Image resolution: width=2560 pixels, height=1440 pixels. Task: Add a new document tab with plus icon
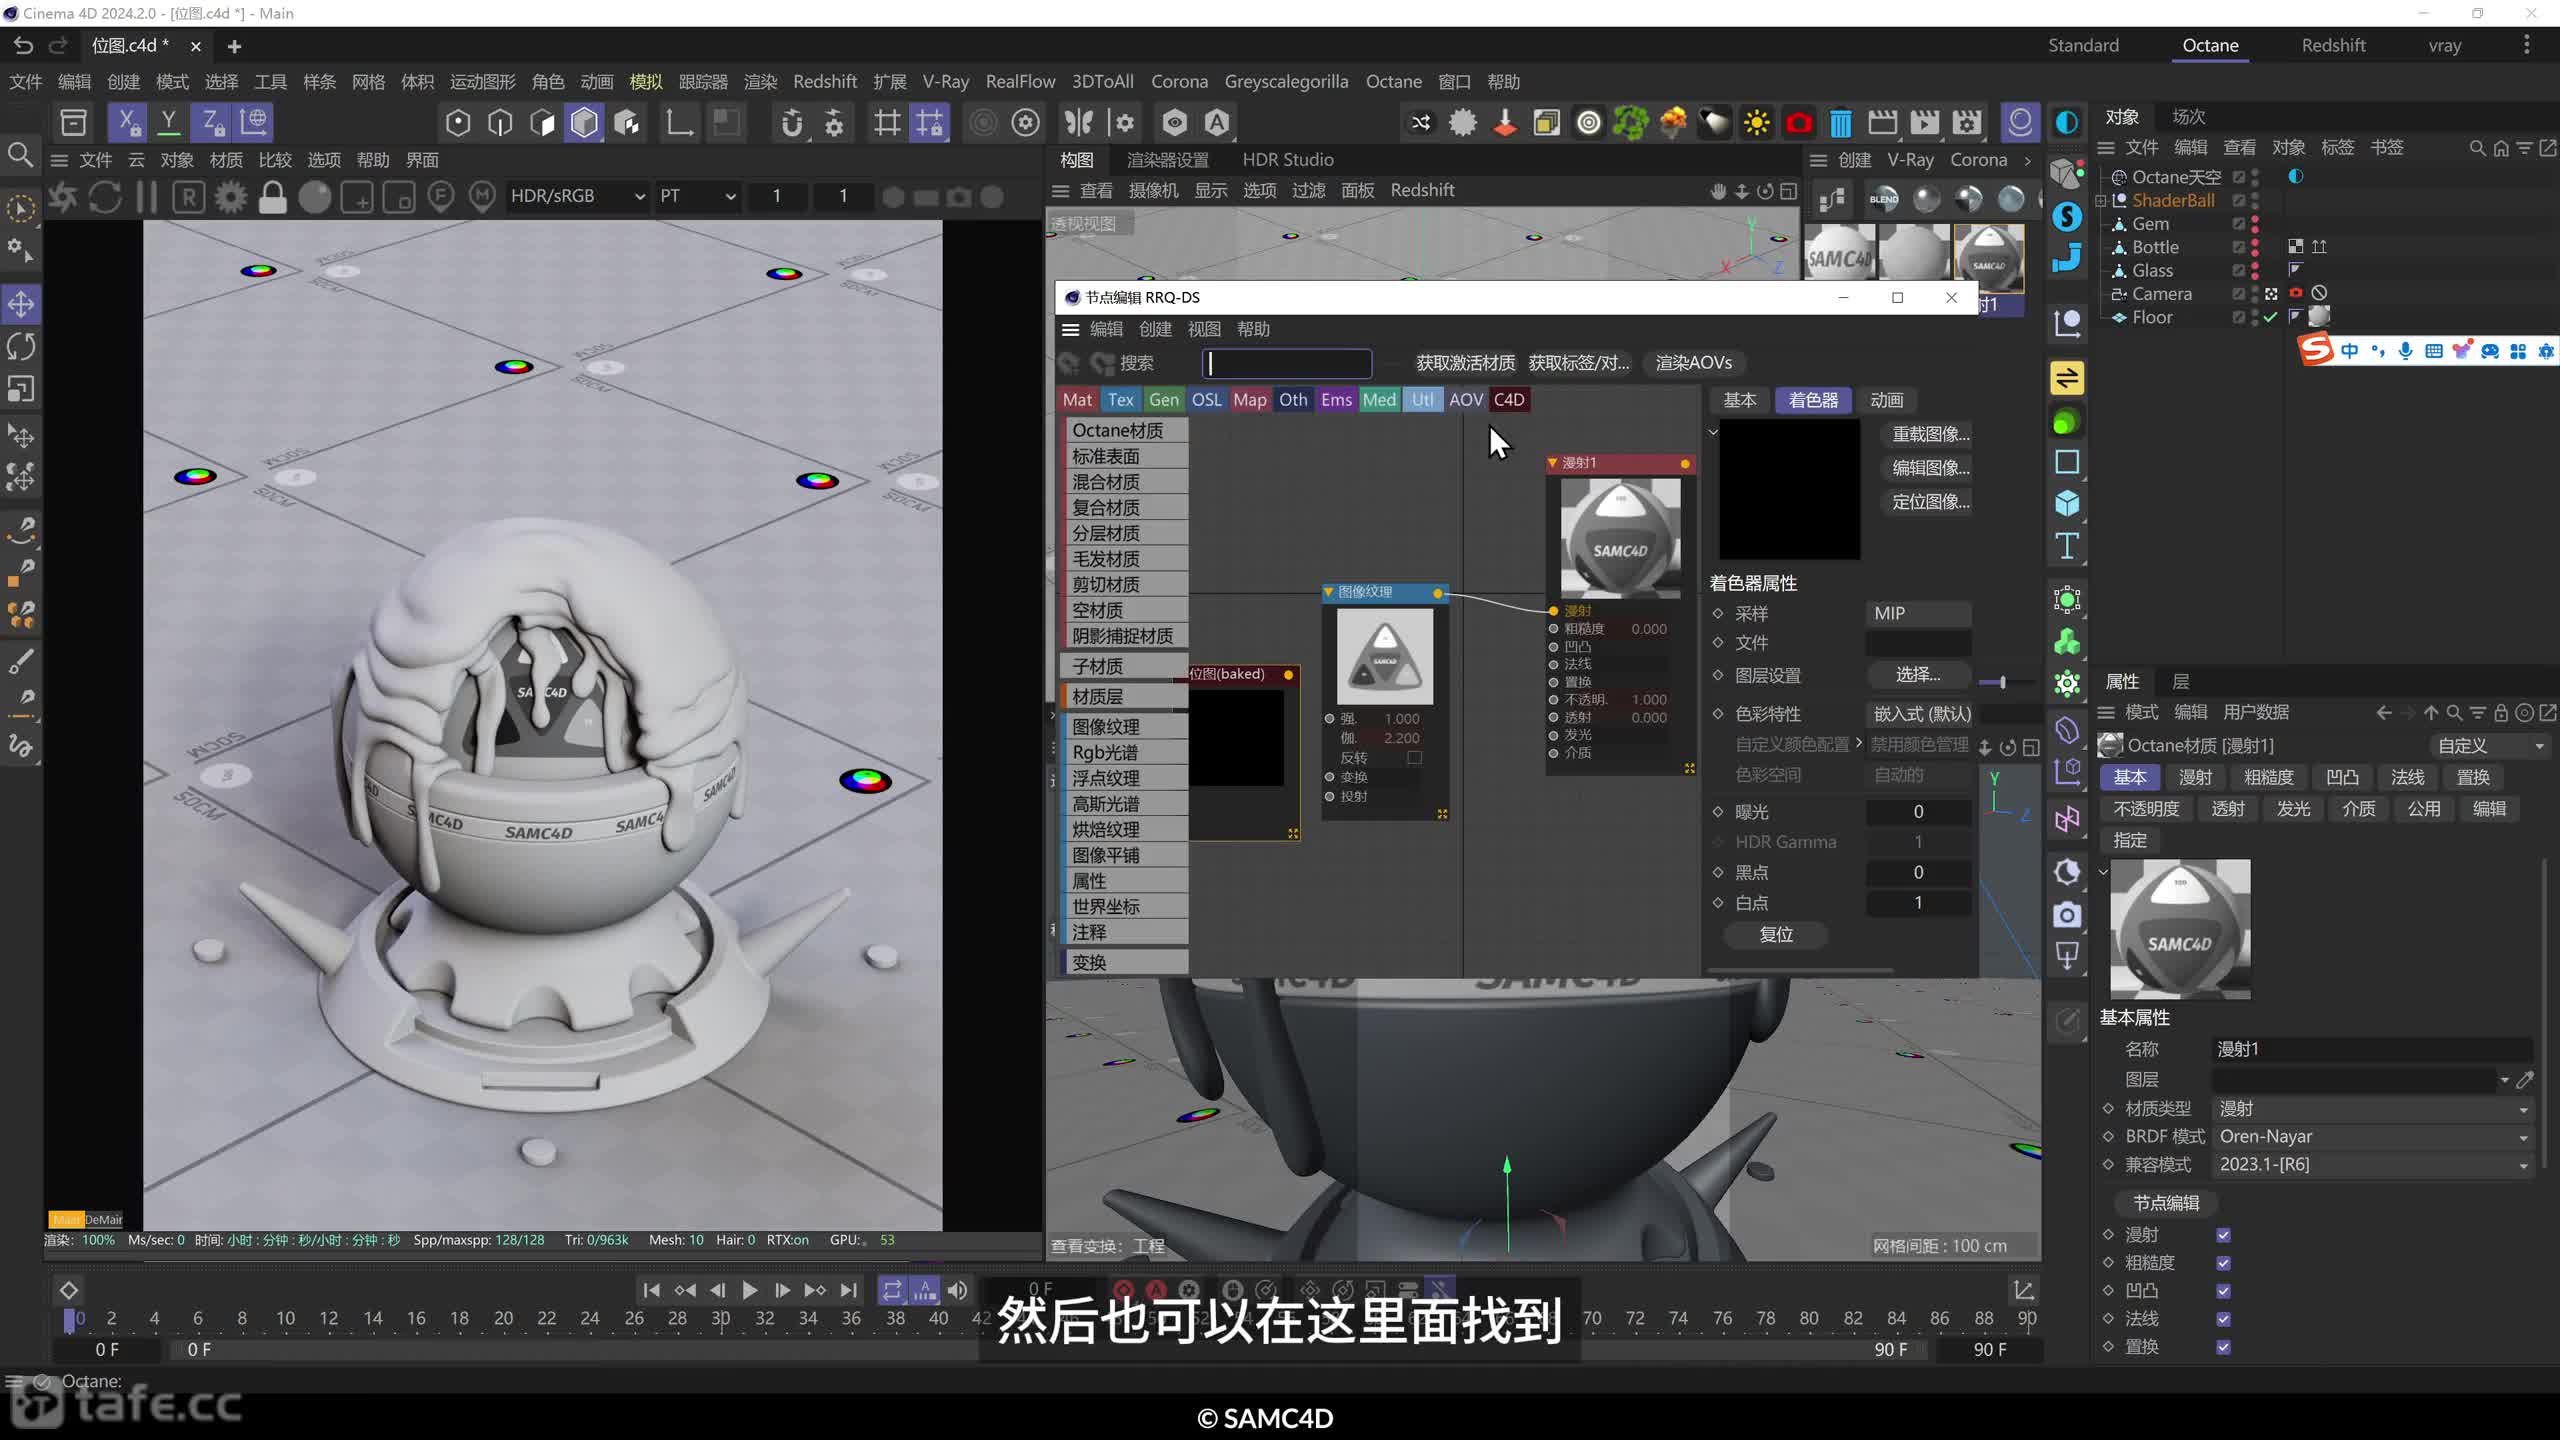click(234, 46)
